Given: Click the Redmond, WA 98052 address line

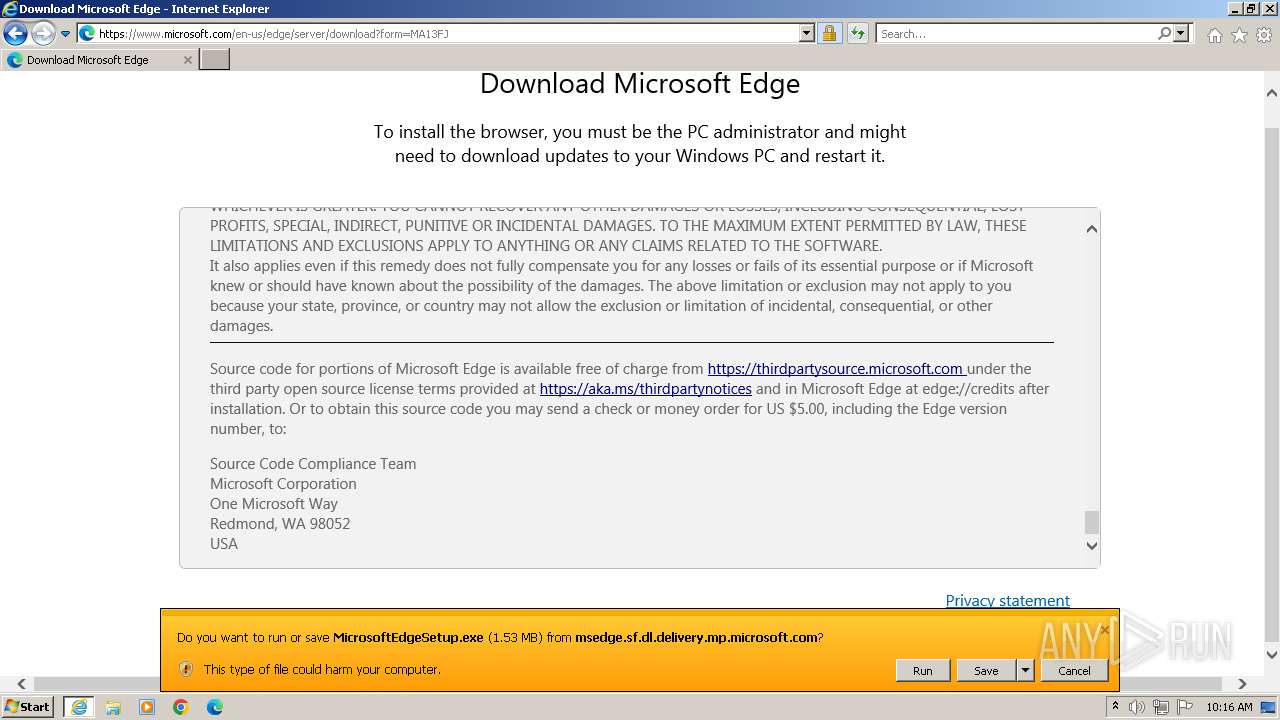Looking at the screenshot, I should pyautogui.click(x=280, y=524).
